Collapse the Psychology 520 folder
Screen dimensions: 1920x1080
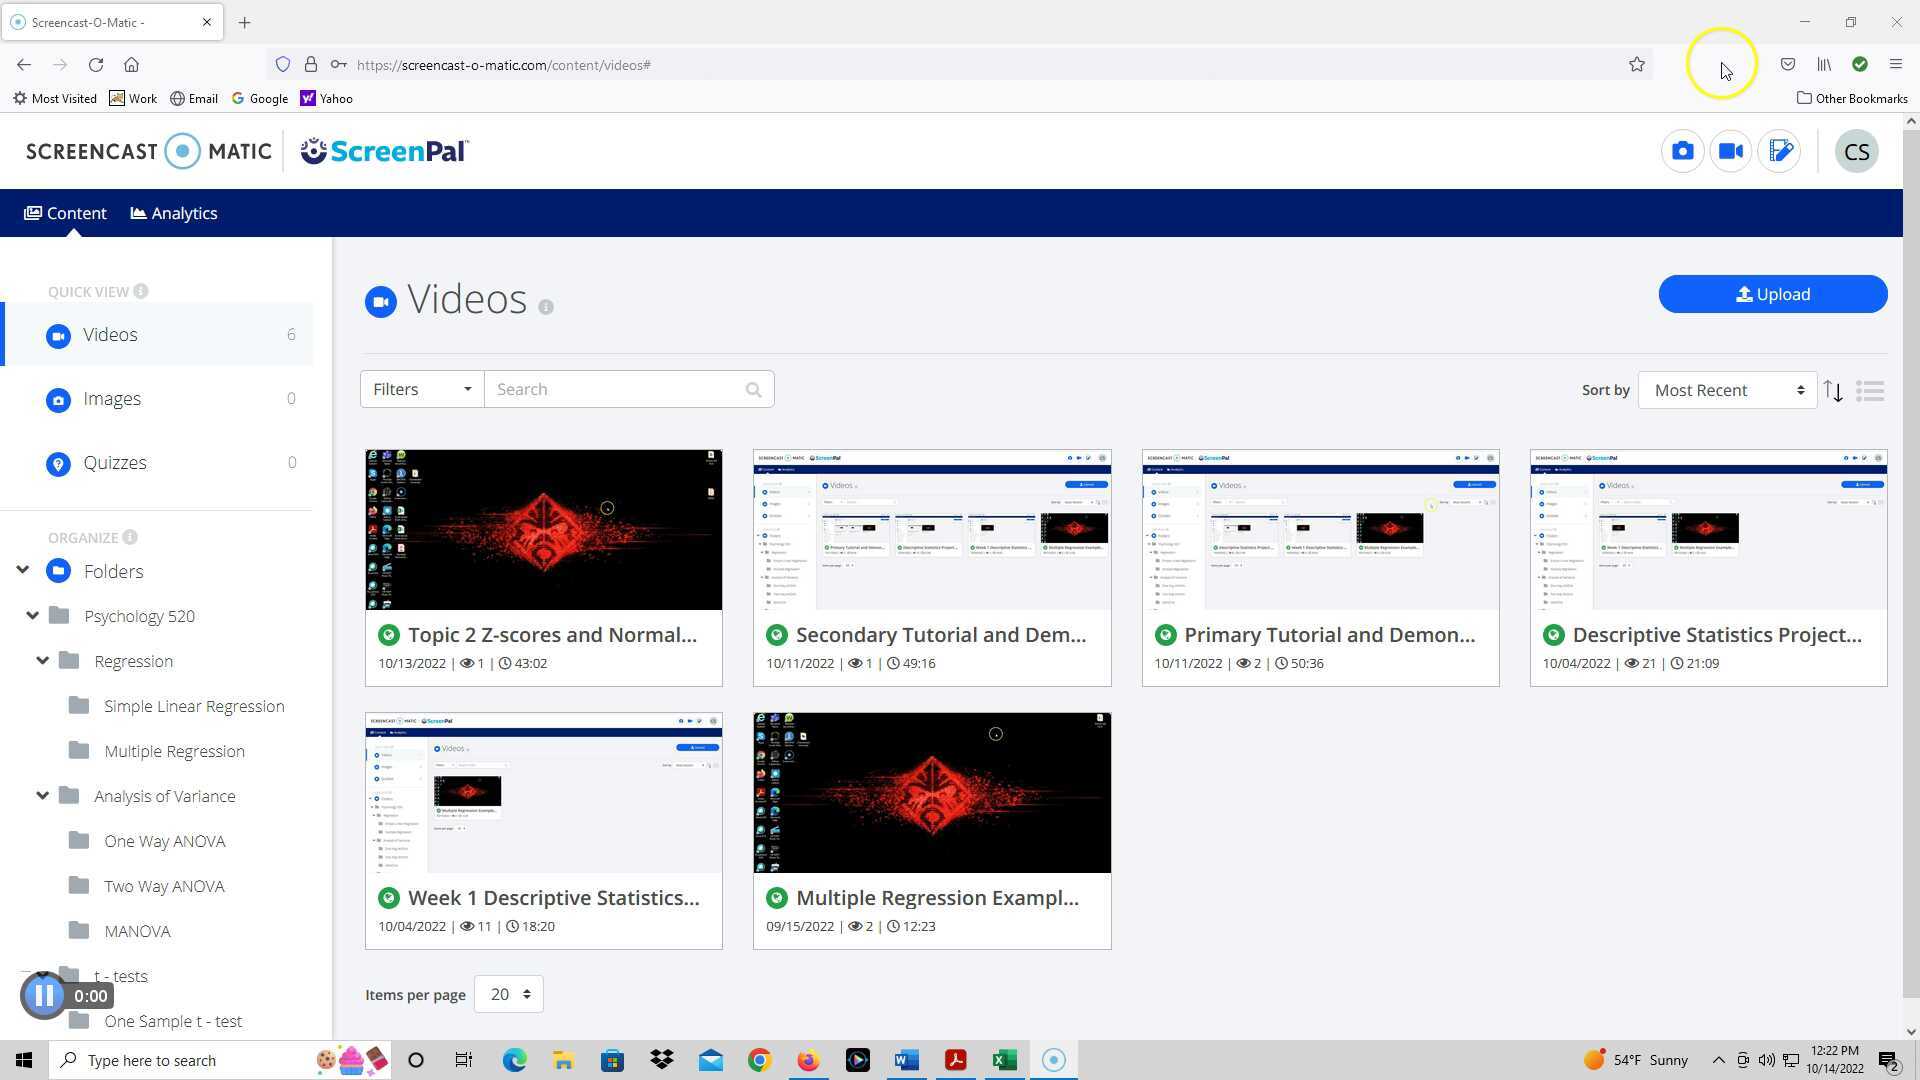coord(33,616)
